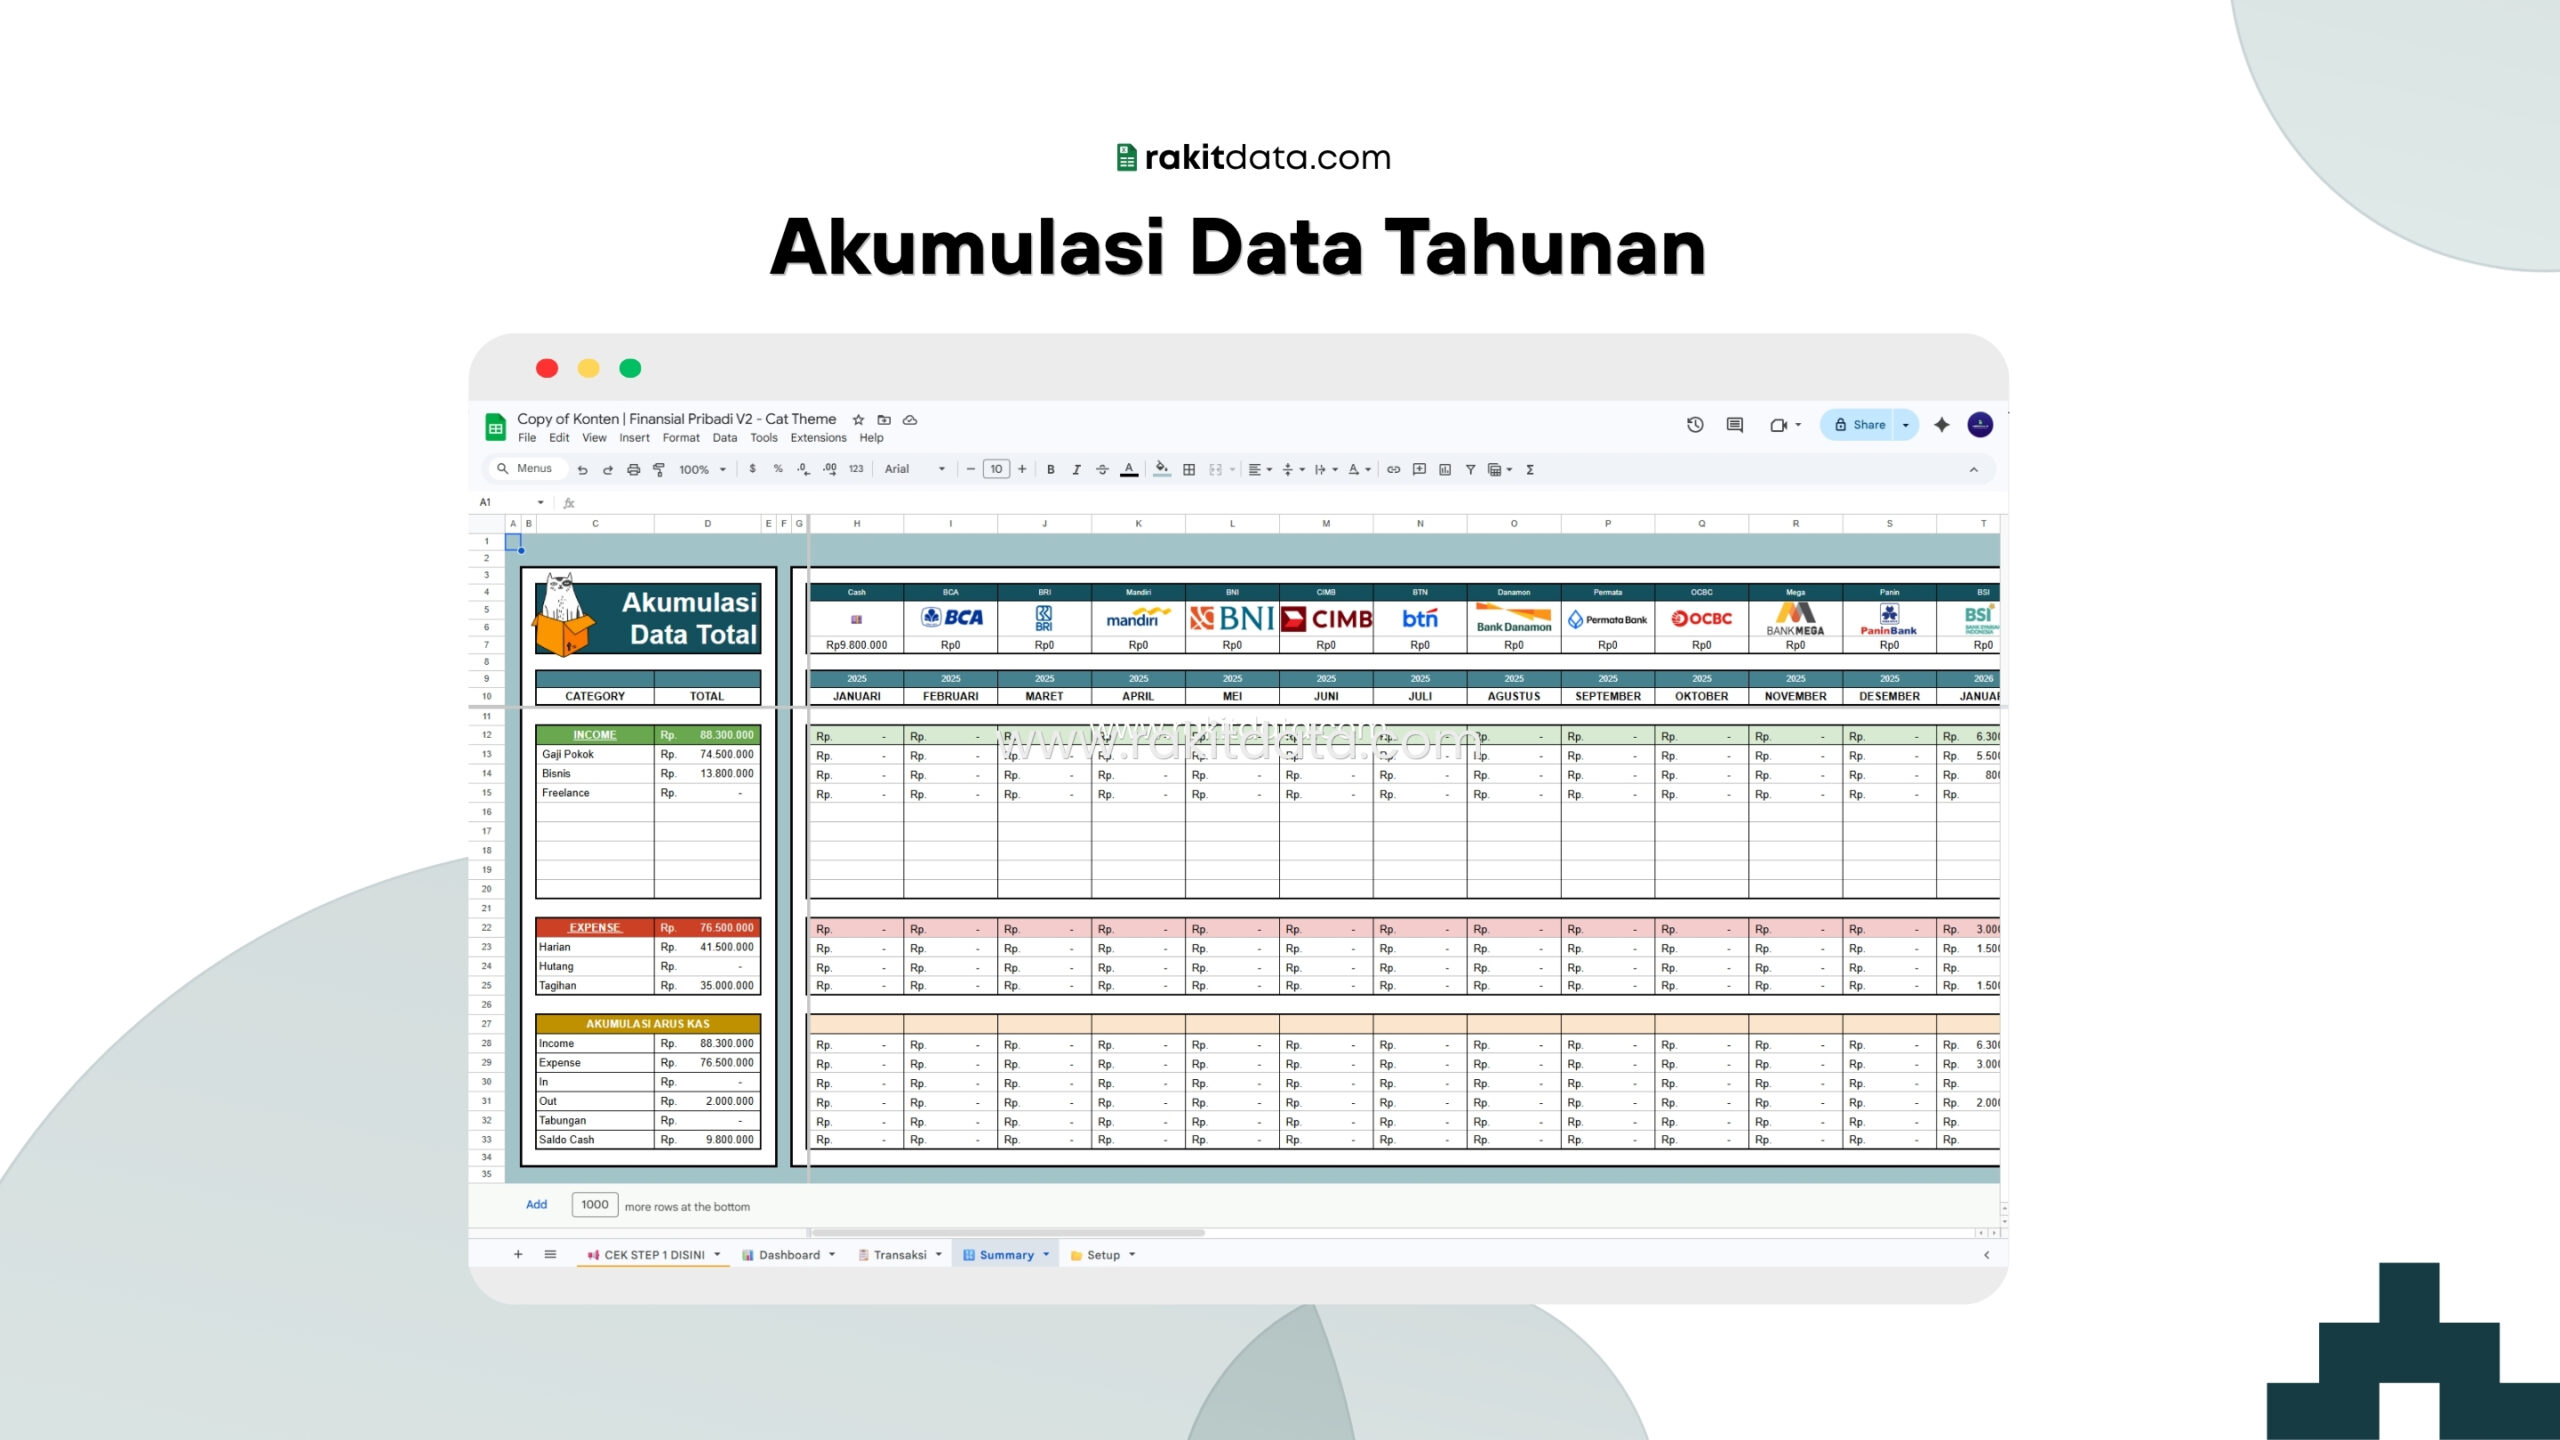Open the Arial font dropdown
Image resolution: width=2560 pixels, height=1440 pixels.
(915, 469)
